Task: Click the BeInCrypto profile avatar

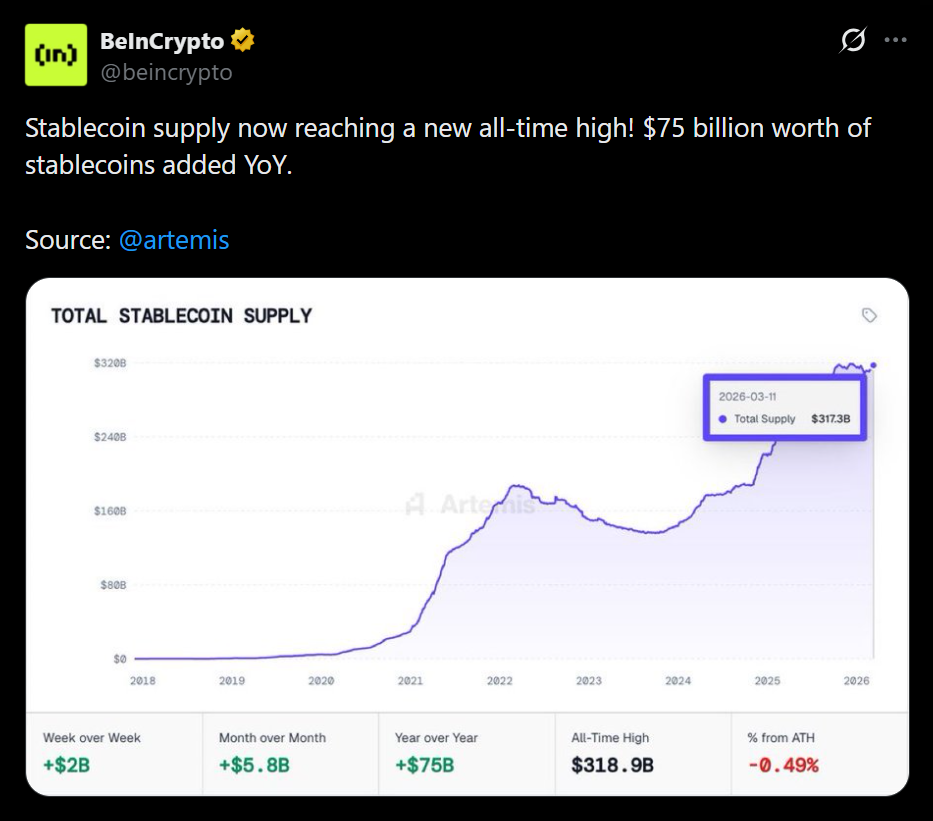Action: pos(56,55)
